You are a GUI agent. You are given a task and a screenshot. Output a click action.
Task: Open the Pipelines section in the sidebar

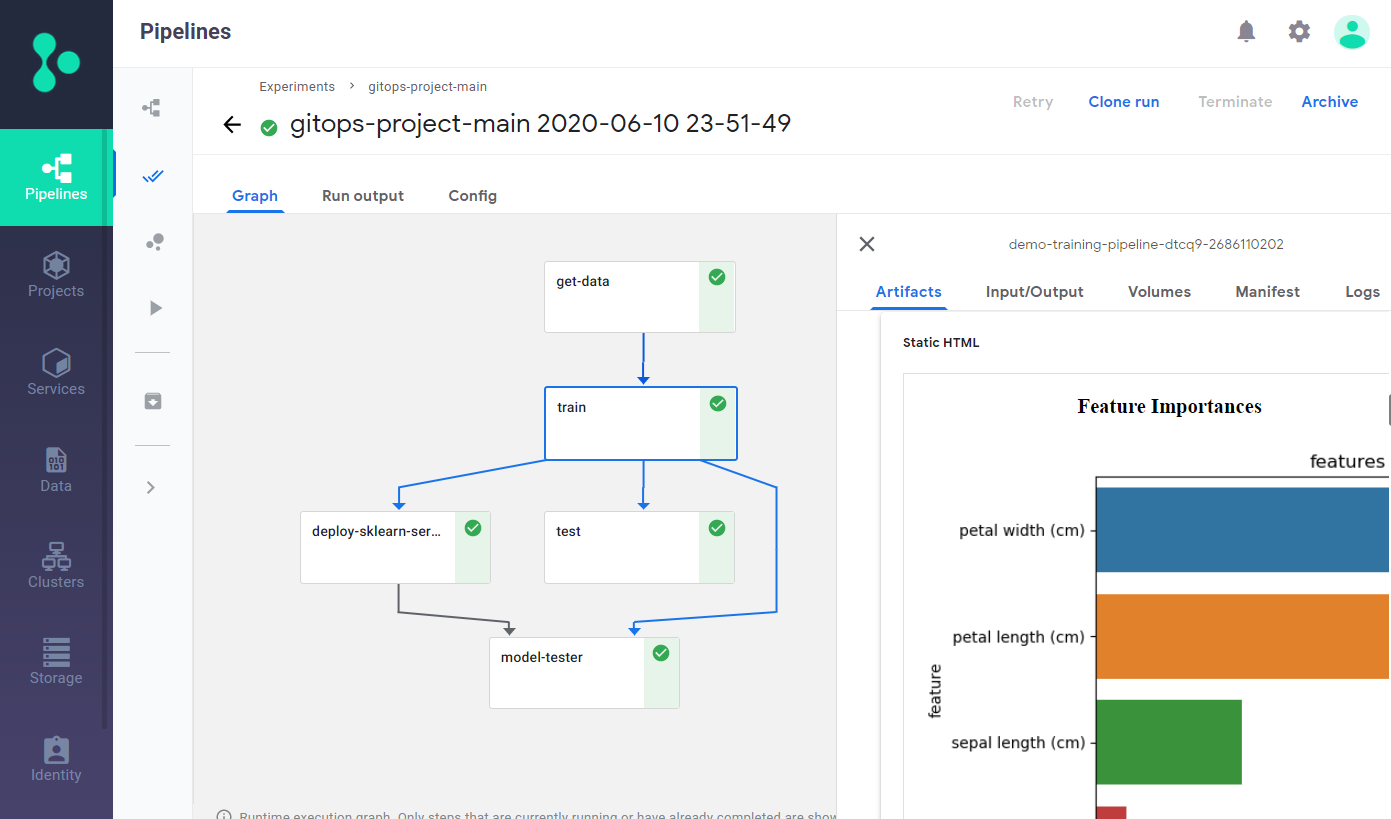56,178
